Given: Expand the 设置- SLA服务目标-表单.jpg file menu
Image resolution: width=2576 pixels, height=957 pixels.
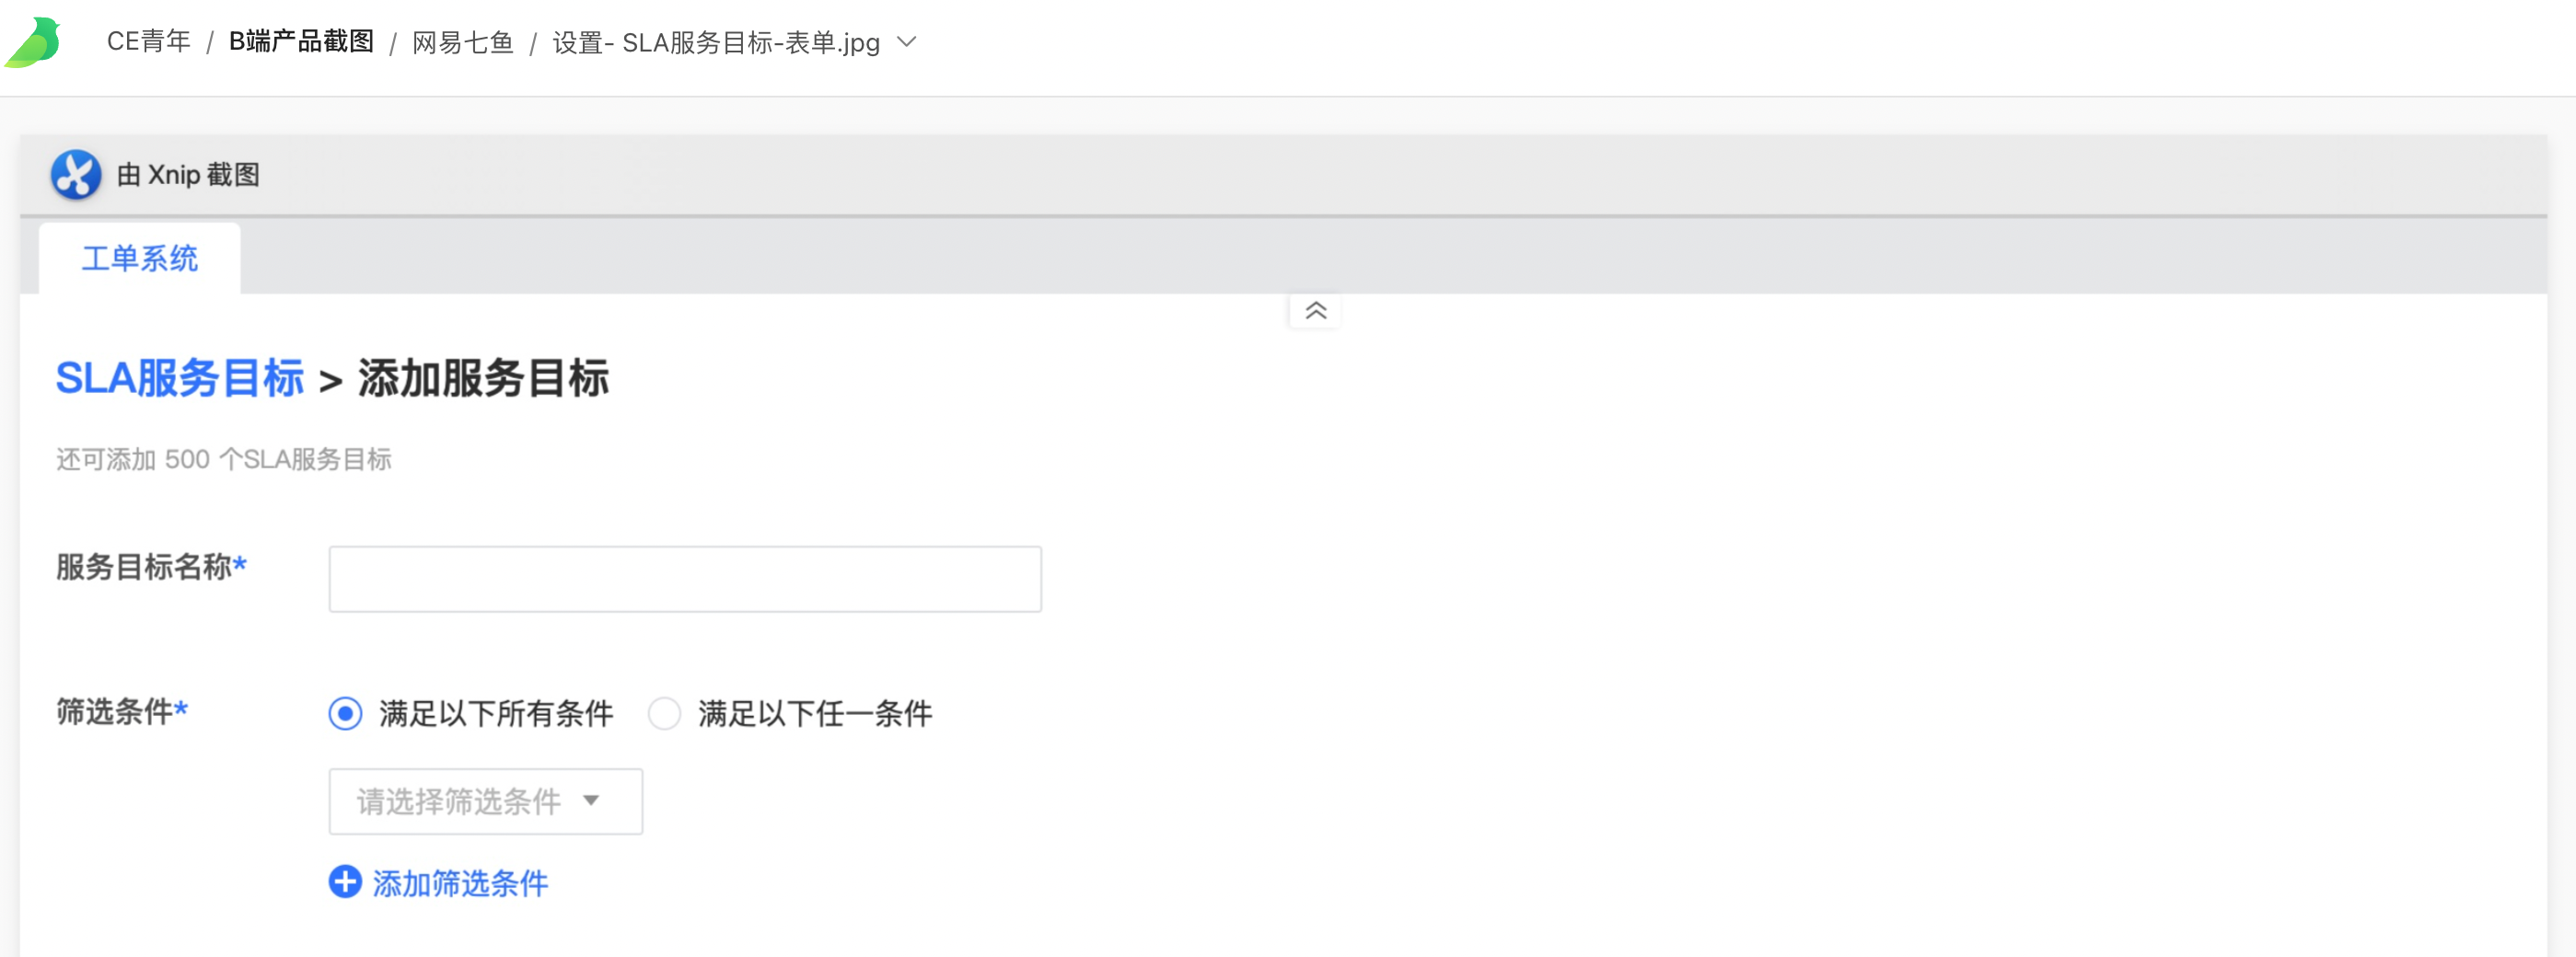Looking at the screenshot, I should (x=716, y=43).
